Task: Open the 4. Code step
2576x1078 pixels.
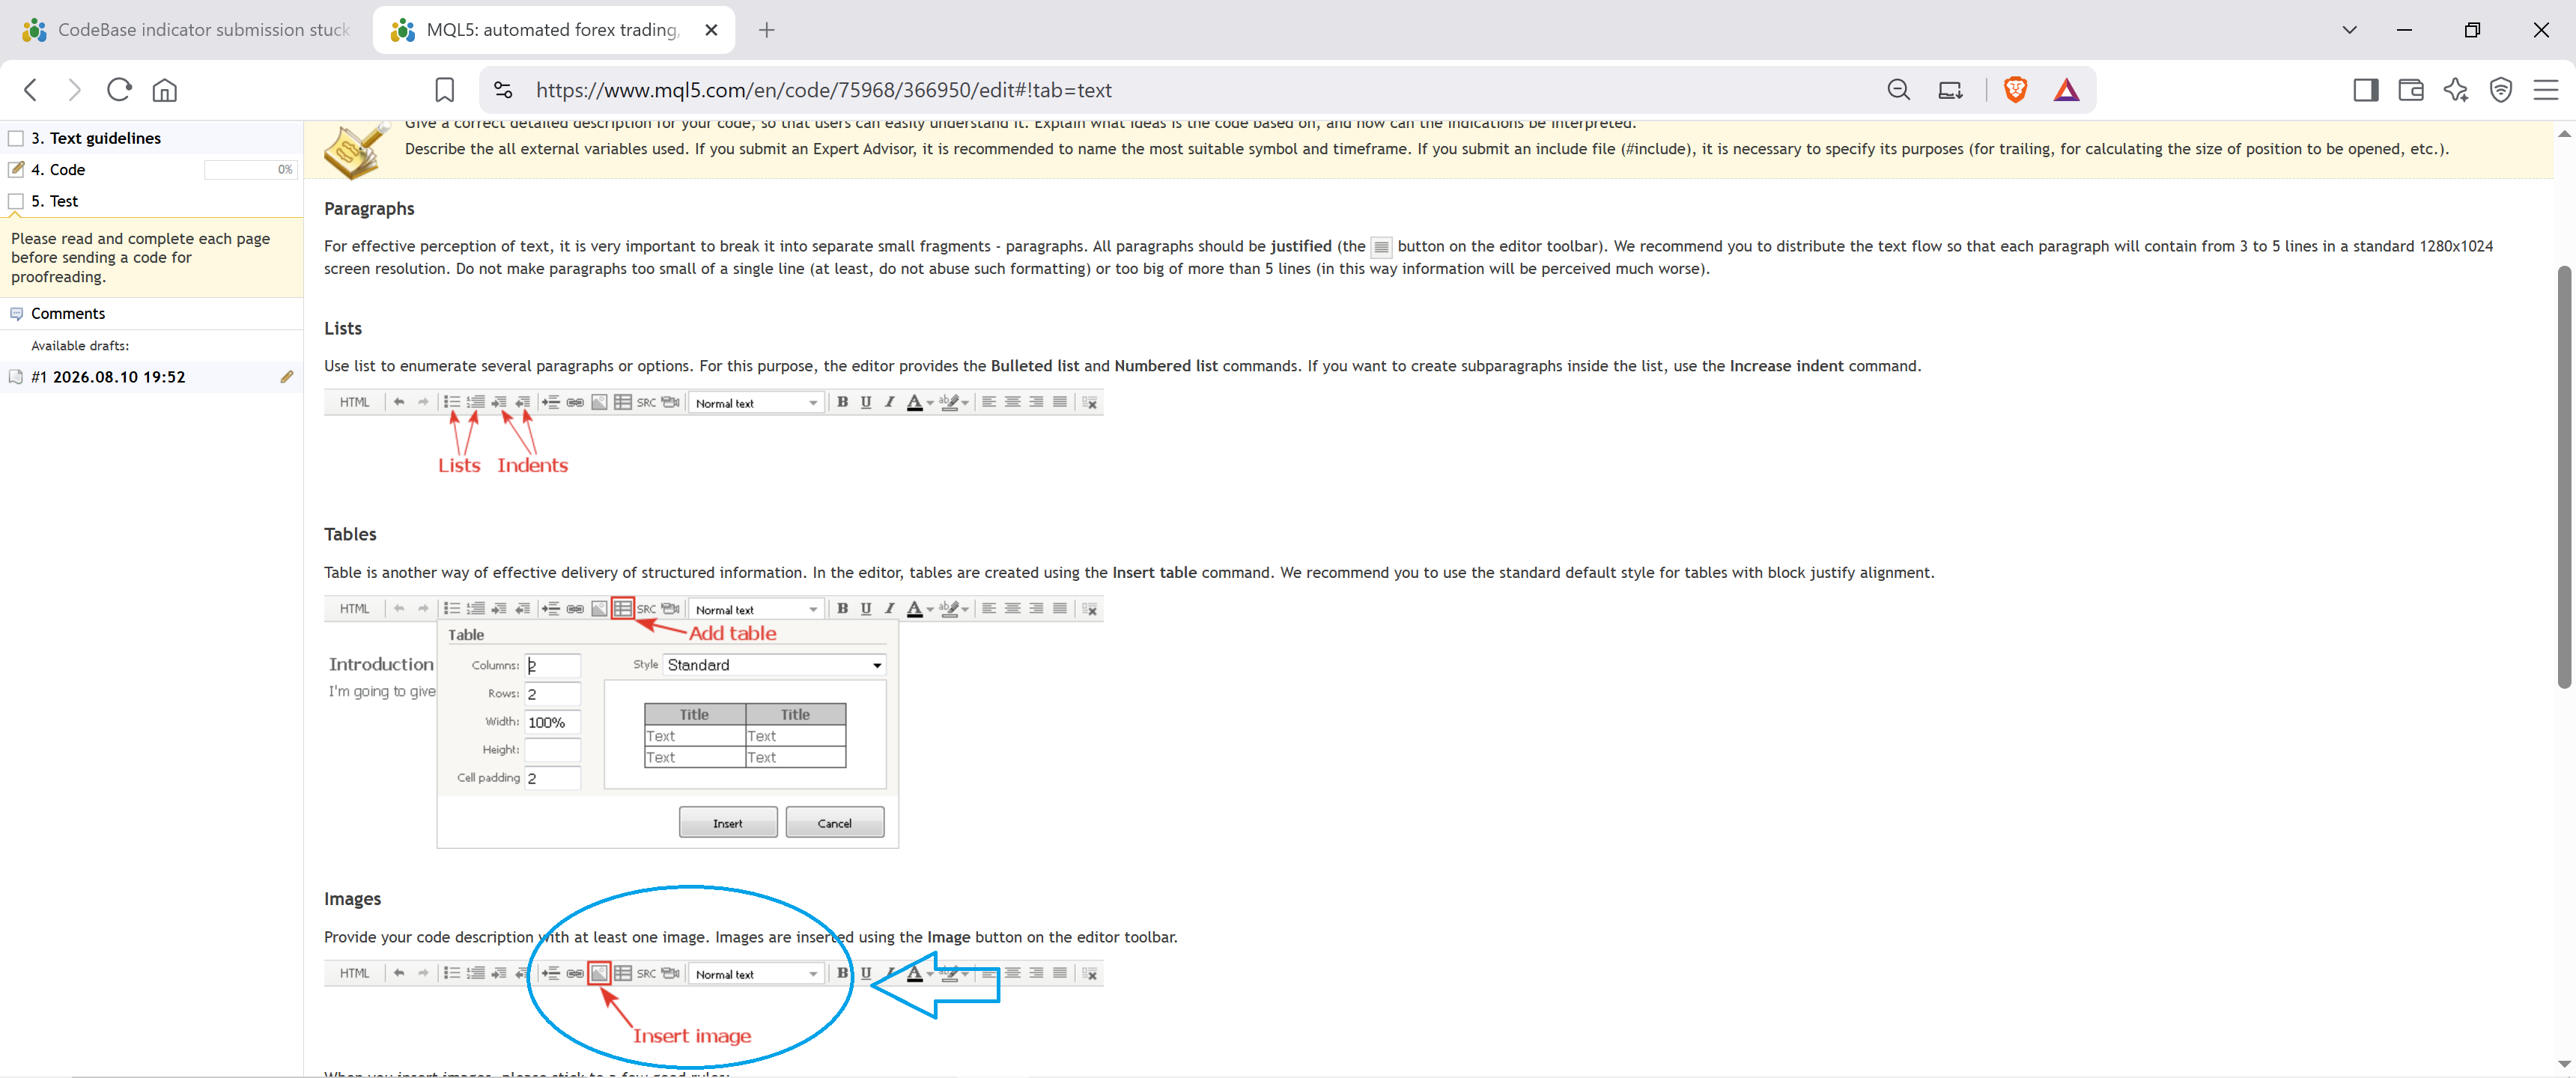Action: 58,170
